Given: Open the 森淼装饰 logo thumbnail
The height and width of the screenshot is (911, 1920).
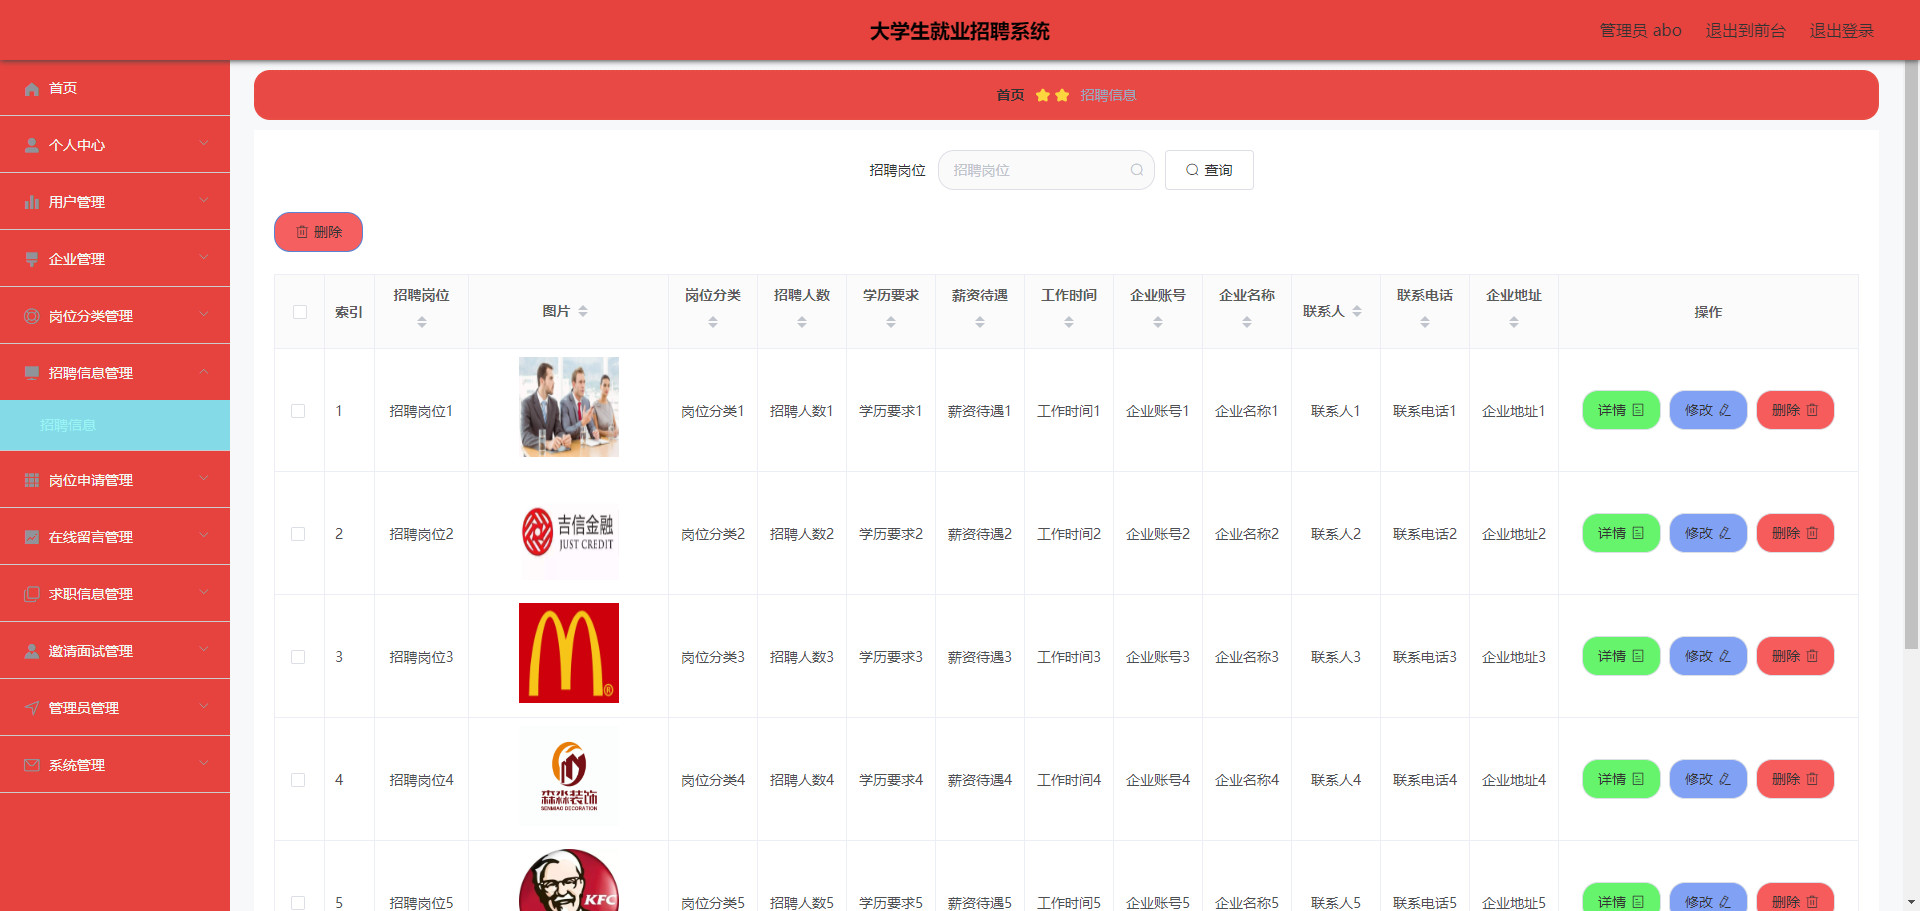Looking at the screenshot, I should (x=569, y=776).
